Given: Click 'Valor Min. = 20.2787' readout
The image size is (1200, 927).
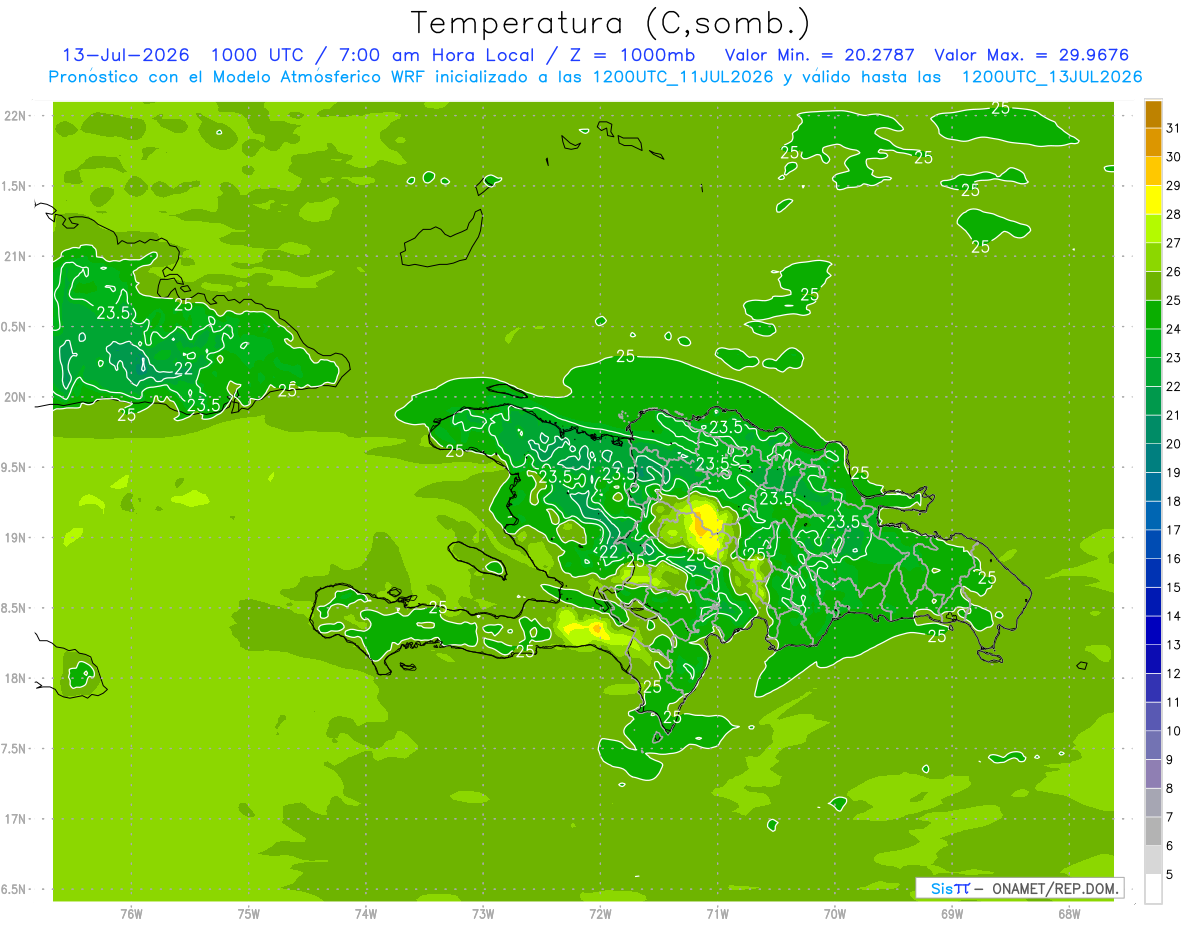Looking at the screenshot, I should click(x=821, y=55).
